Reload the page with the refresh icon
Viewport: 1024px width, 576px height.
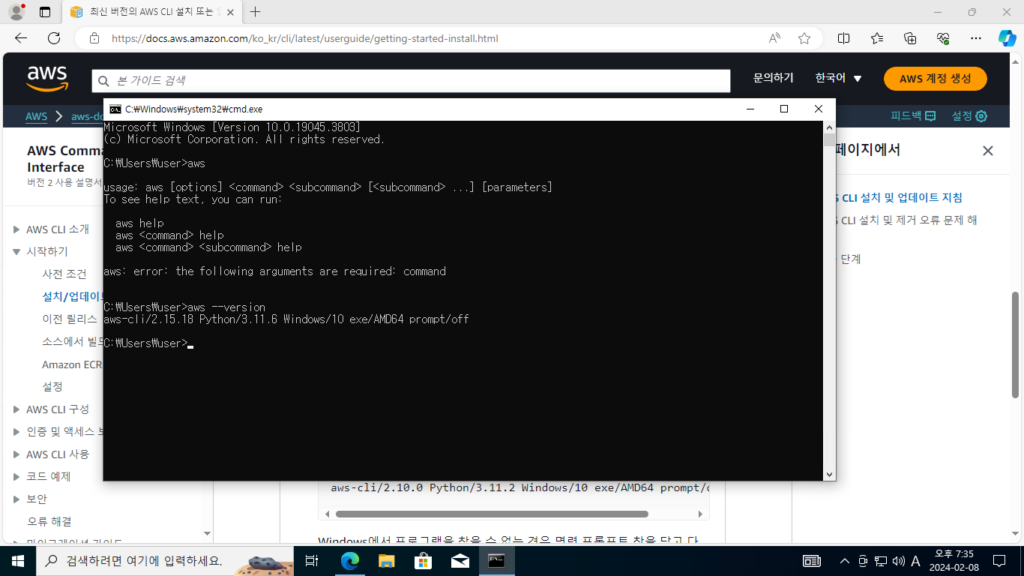54,39
